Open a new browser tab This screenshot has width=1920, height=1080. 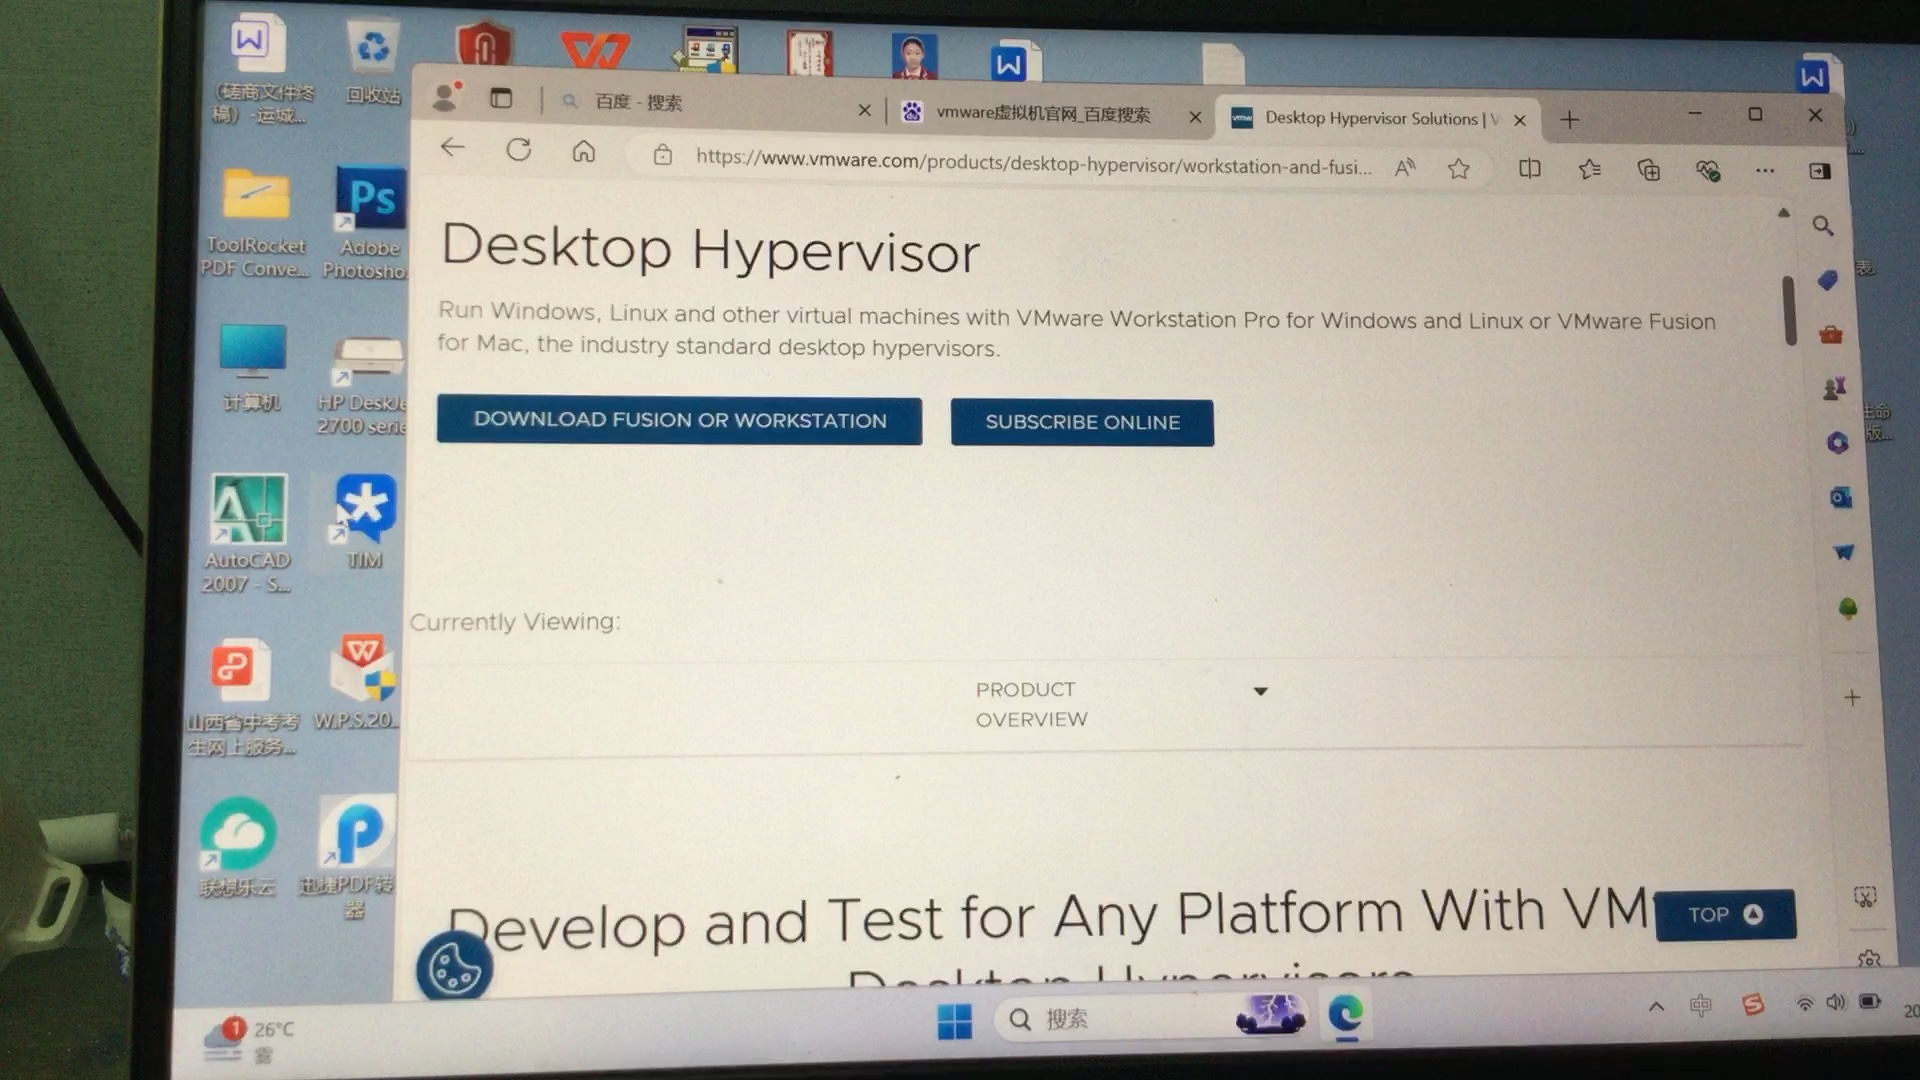pyautogui.click(x=1569, y=120)
